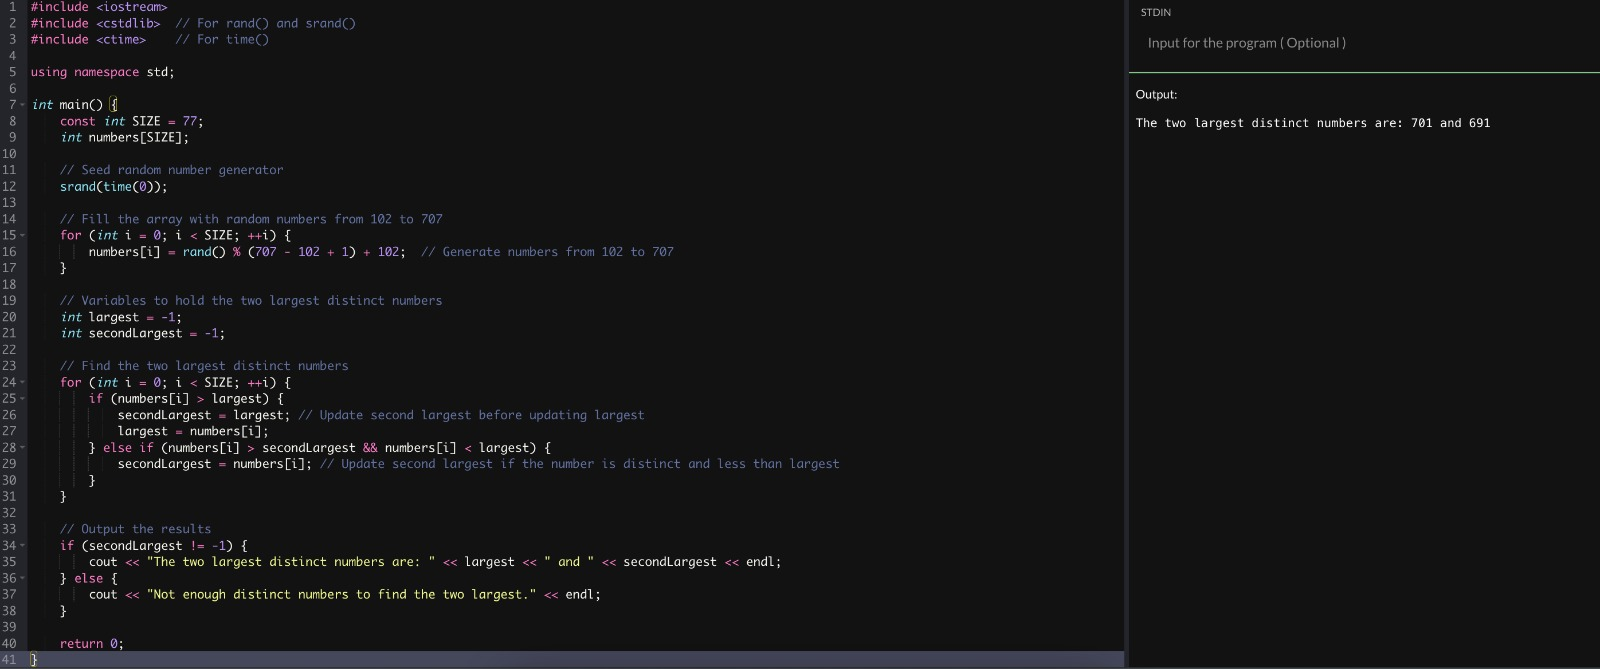Collapse the if block fold arrow at line 34

tap(23, 546)
